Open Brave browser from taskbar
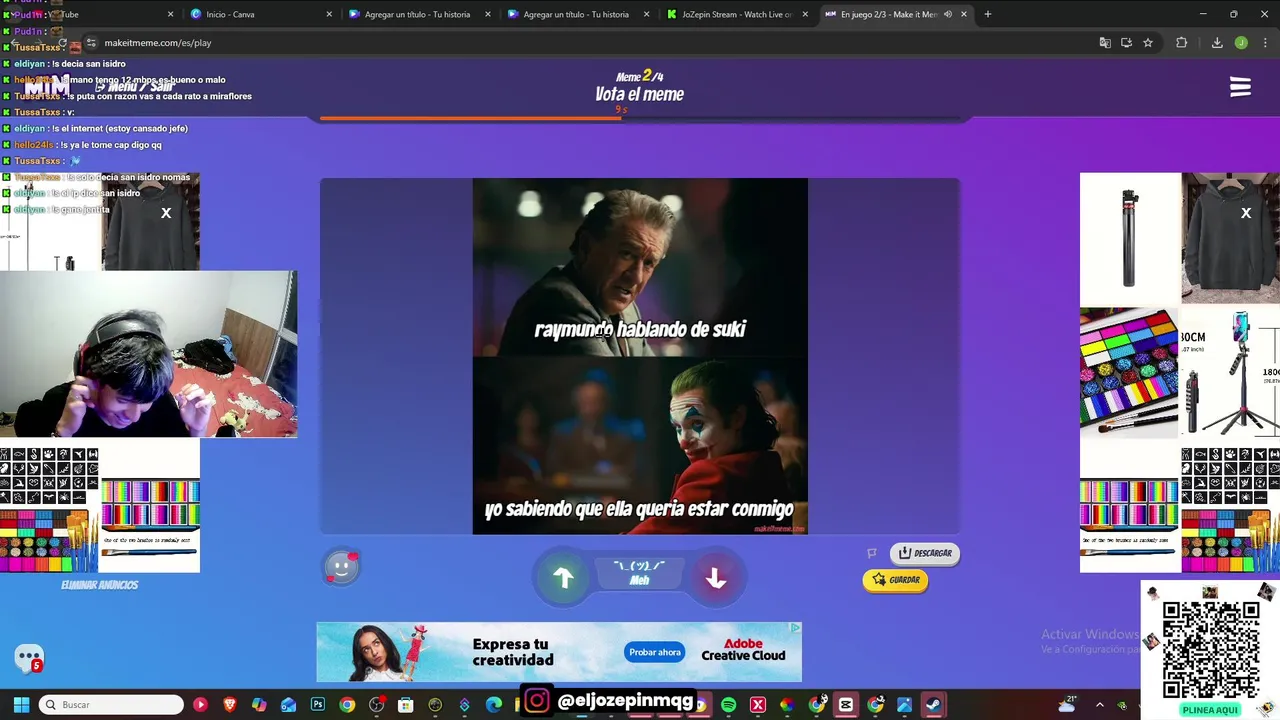Image resolution: width=1280 pixels, height=720 pixels. tap(230, 705)
